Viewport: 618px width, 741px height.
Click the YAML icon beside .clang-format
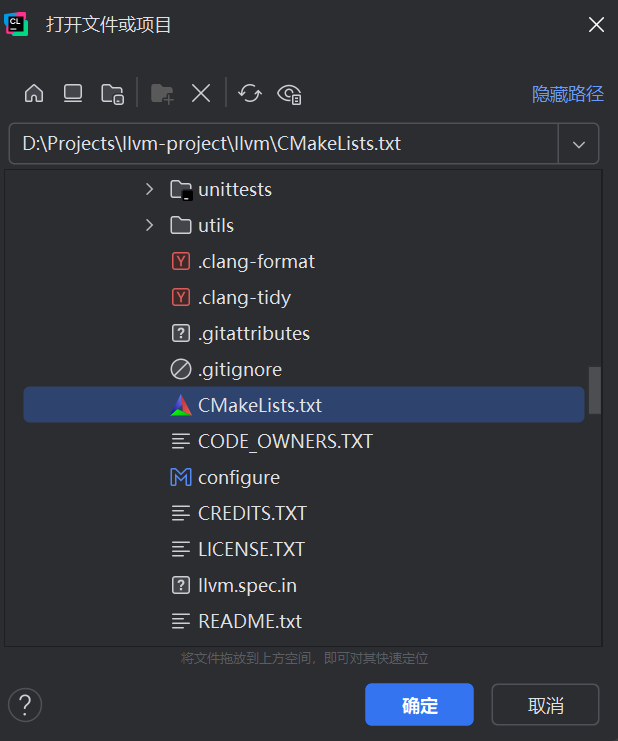180,261
